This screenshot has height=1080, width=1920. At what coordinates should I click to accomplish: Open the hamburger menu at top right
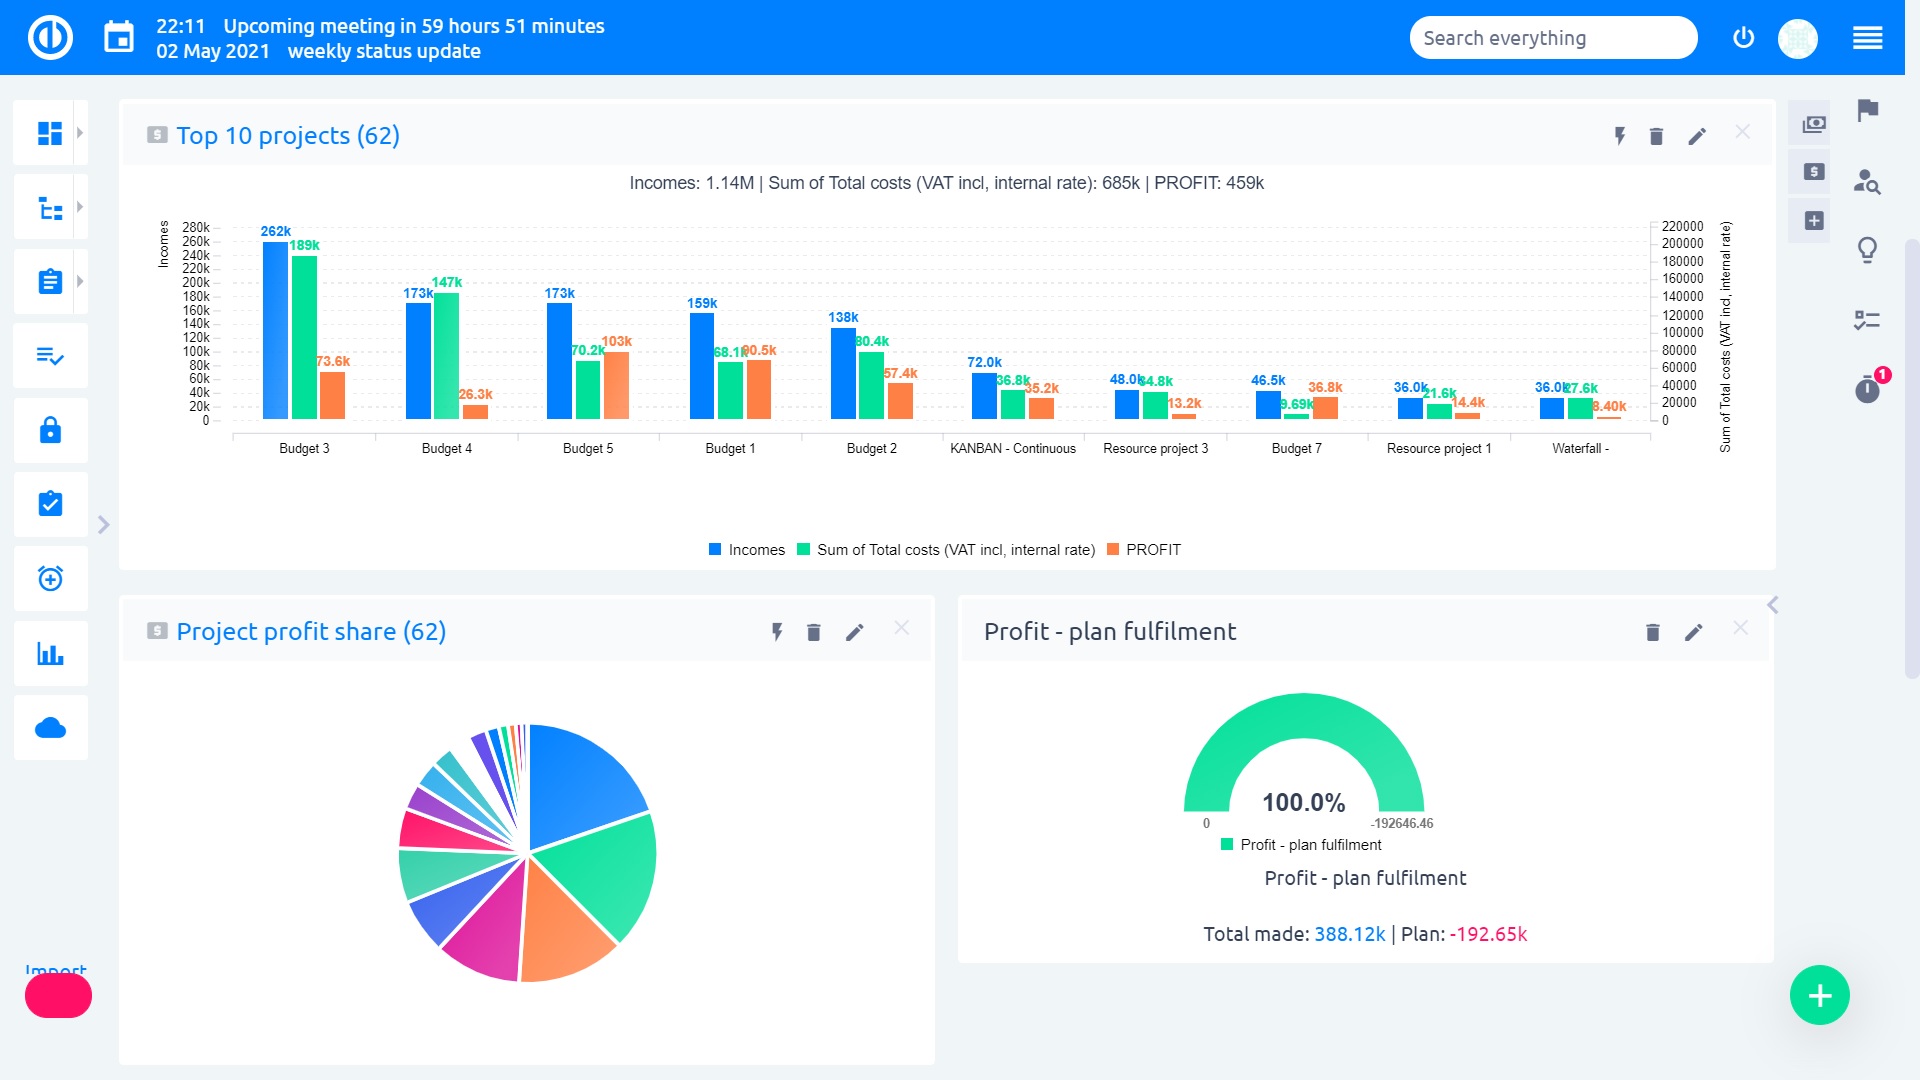coord(1867,38)
